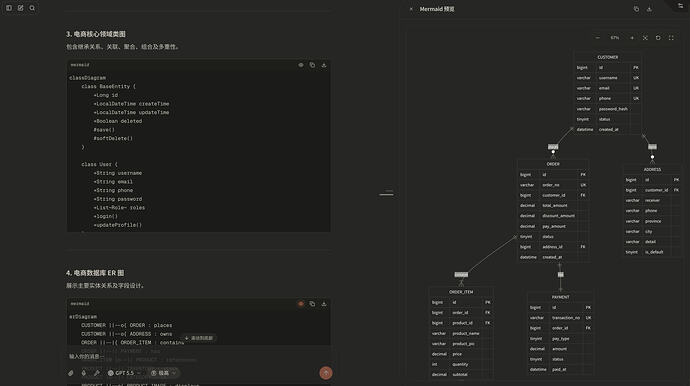Click 'username' in CUSTOMER table

click(x=608, y=78)
